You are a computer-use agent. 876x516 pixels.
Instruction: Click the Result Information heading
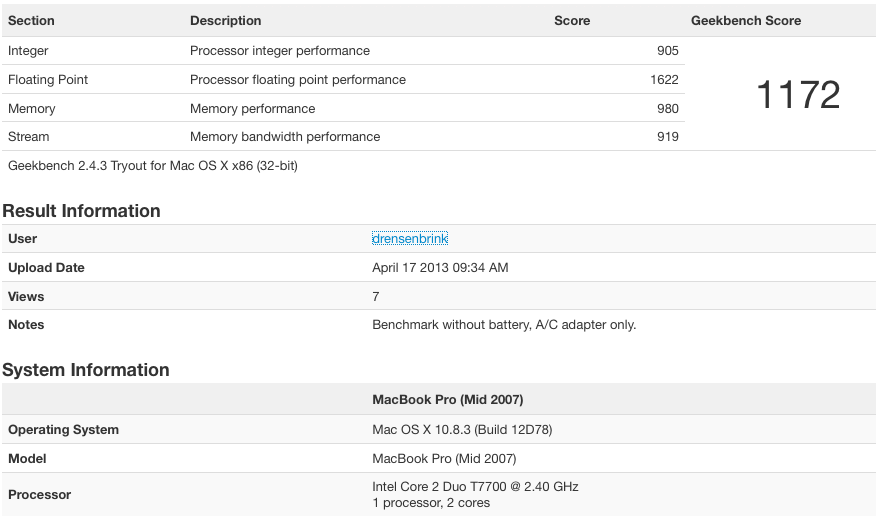tap(82, 211)
